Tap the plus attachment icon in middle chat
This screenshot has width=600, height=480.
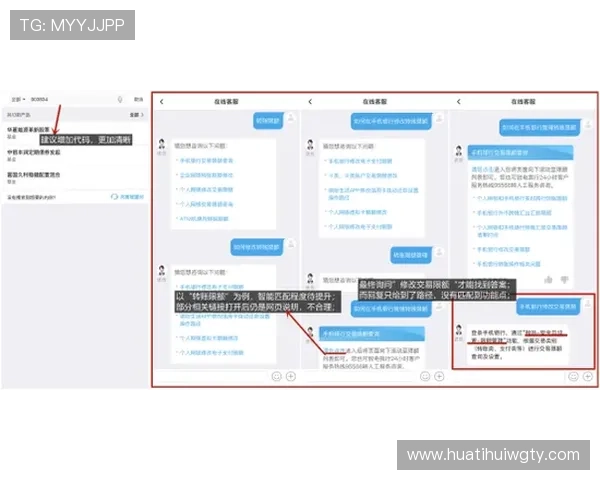pos(439,377)
